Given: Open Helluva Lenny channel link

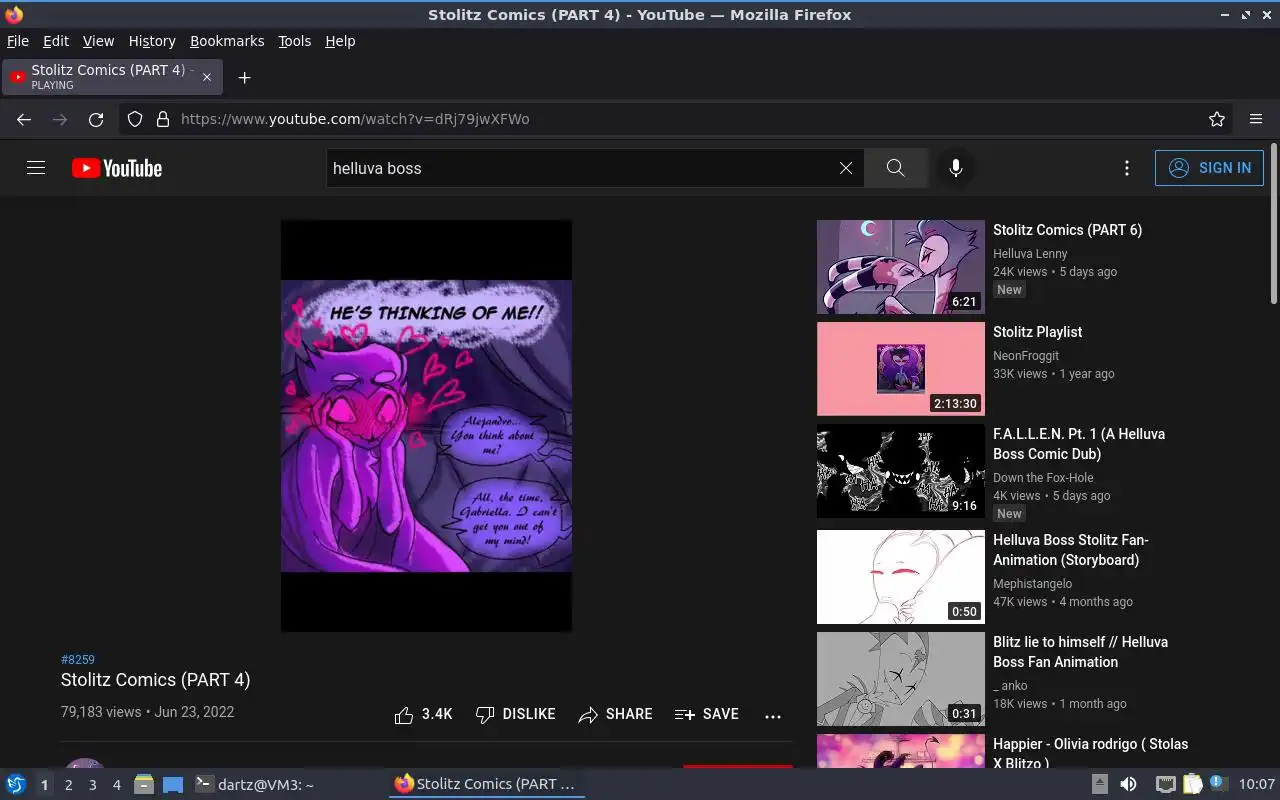Looking at the screenshot, I should pos(1030,254).
